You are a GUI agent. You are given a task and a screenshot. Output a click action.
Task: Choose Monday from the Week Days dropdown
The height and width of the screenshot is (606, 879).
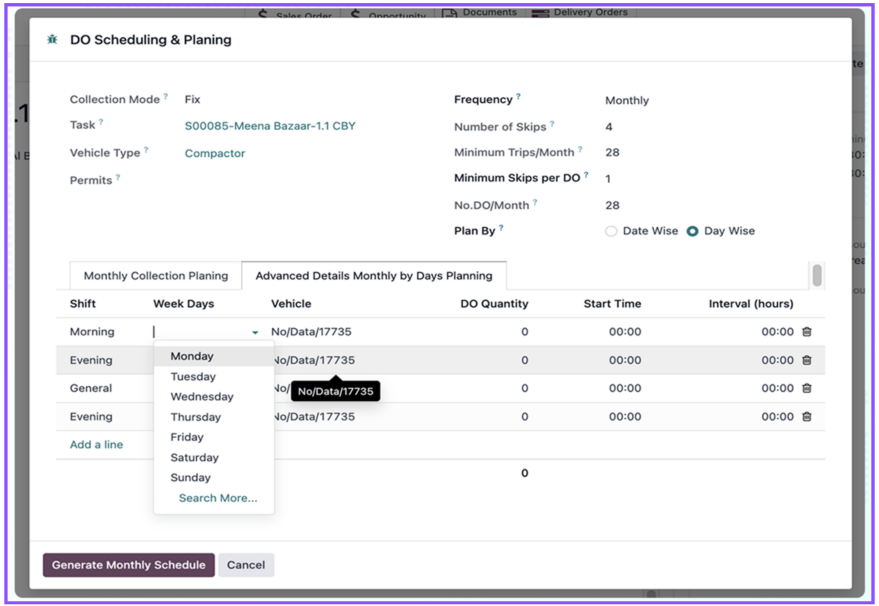[x=192, y=356]
